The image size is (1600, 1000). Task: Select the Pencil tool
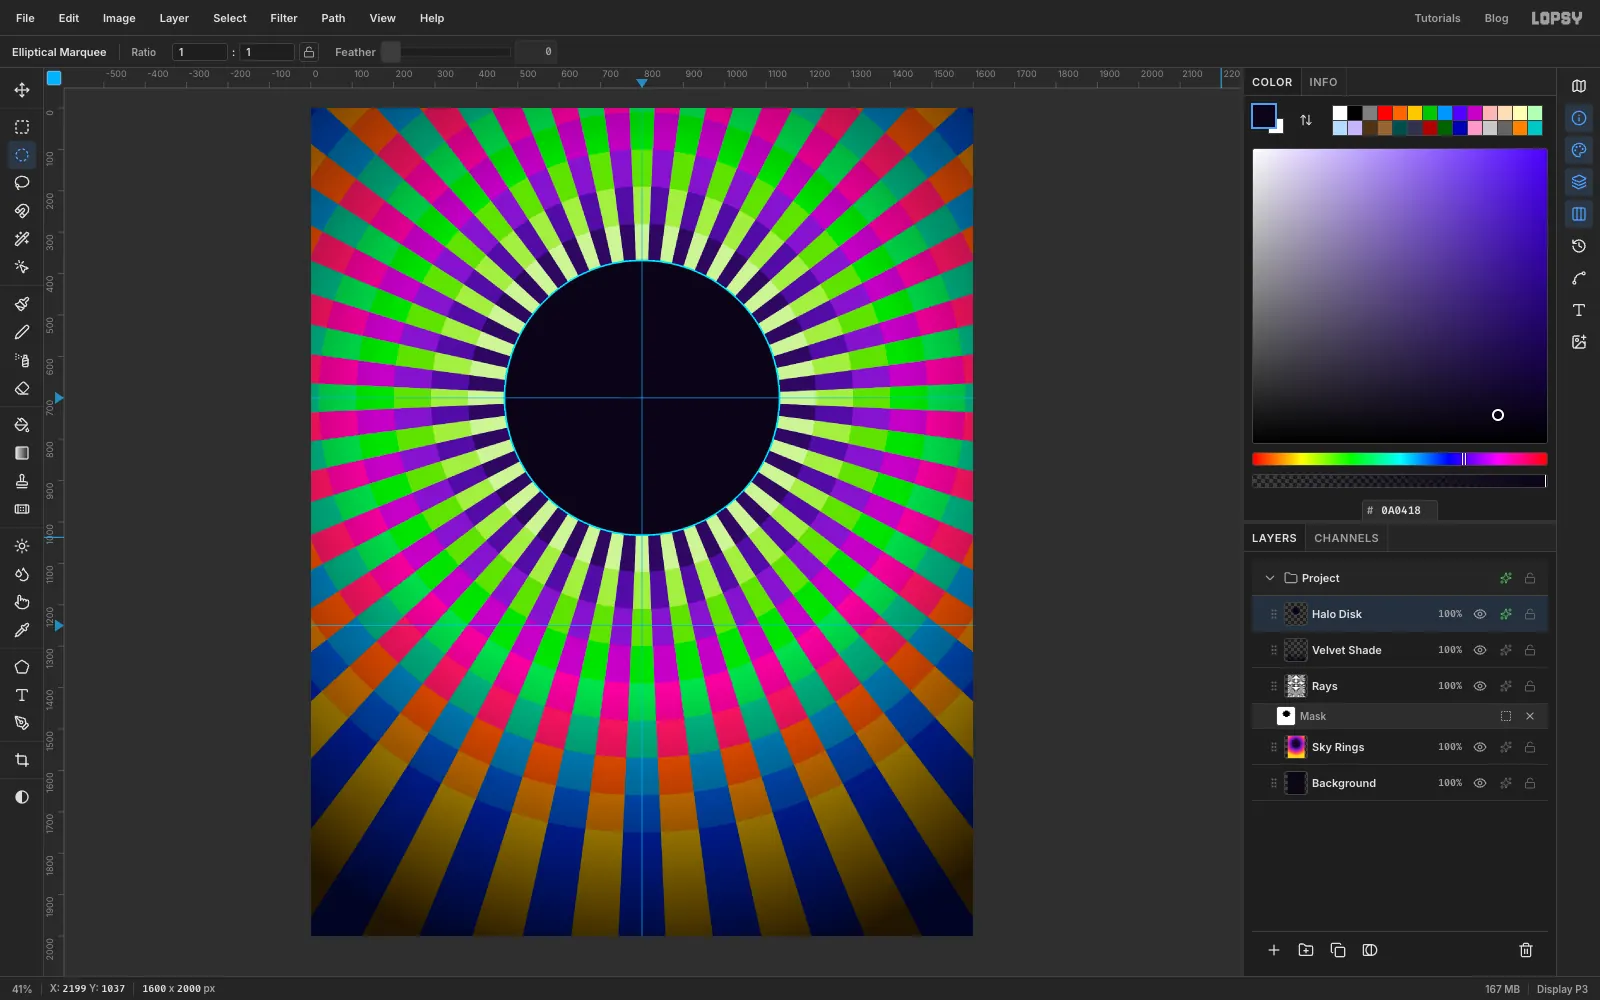click(x=22, y=332)
